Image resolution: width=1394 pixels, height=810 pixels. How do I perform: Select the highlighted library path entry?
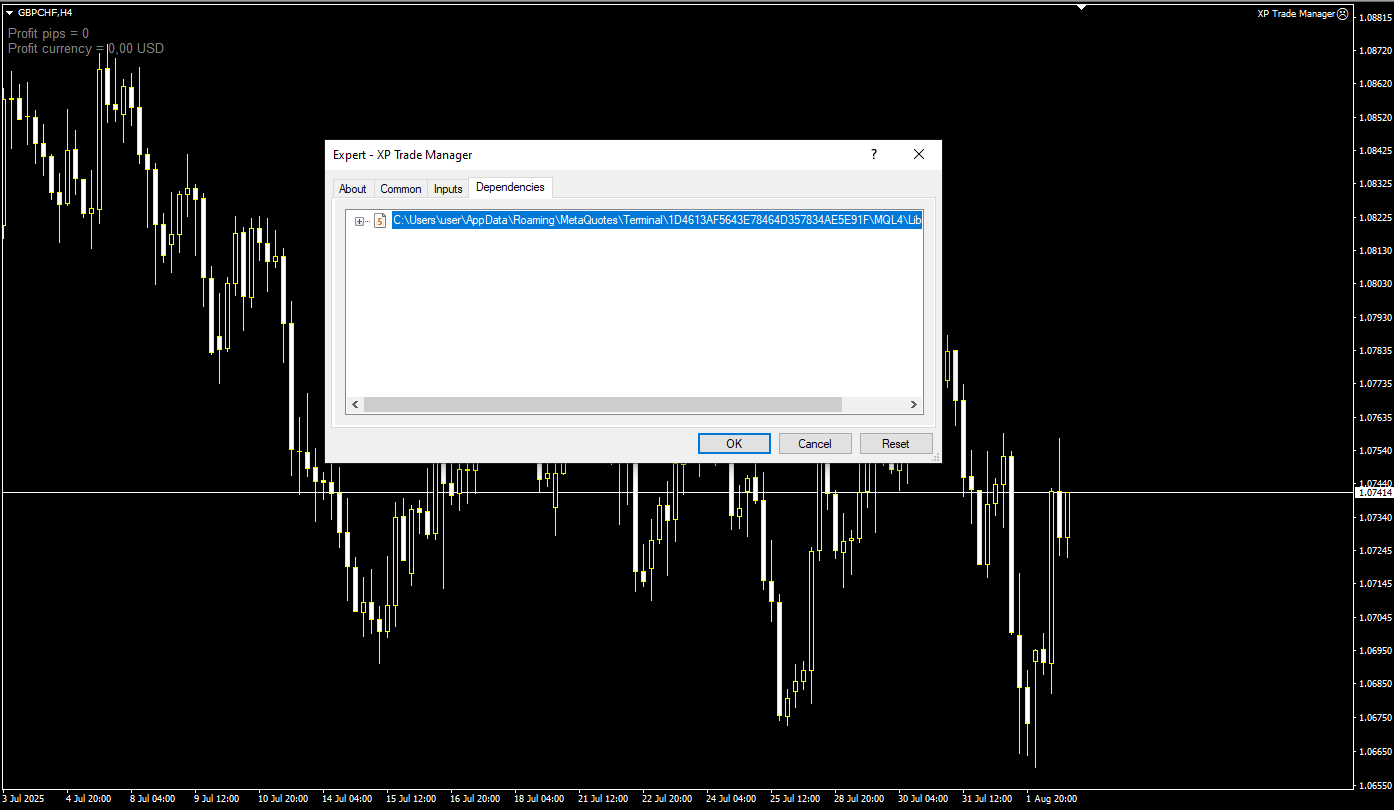(657, 219)
